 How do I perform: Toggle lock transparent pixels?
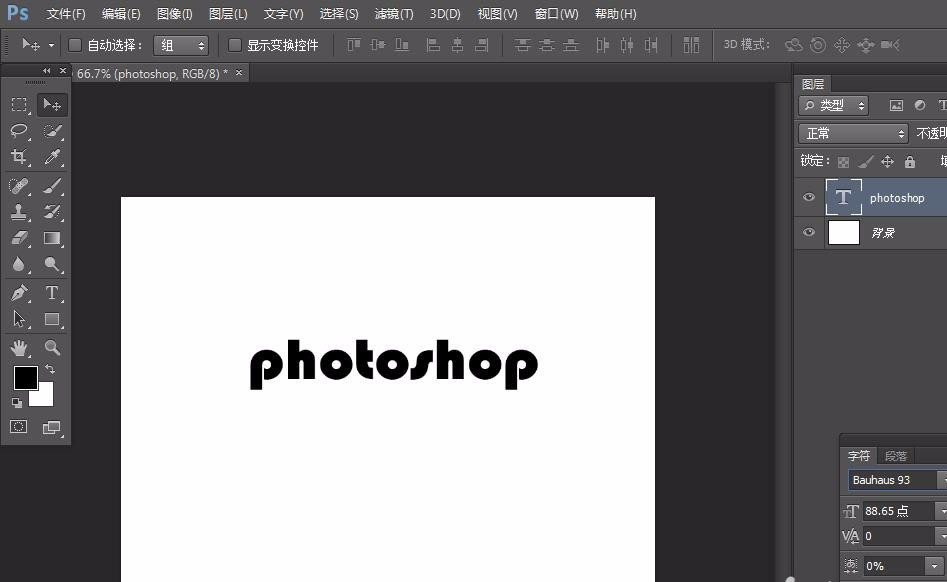(844, 162)
